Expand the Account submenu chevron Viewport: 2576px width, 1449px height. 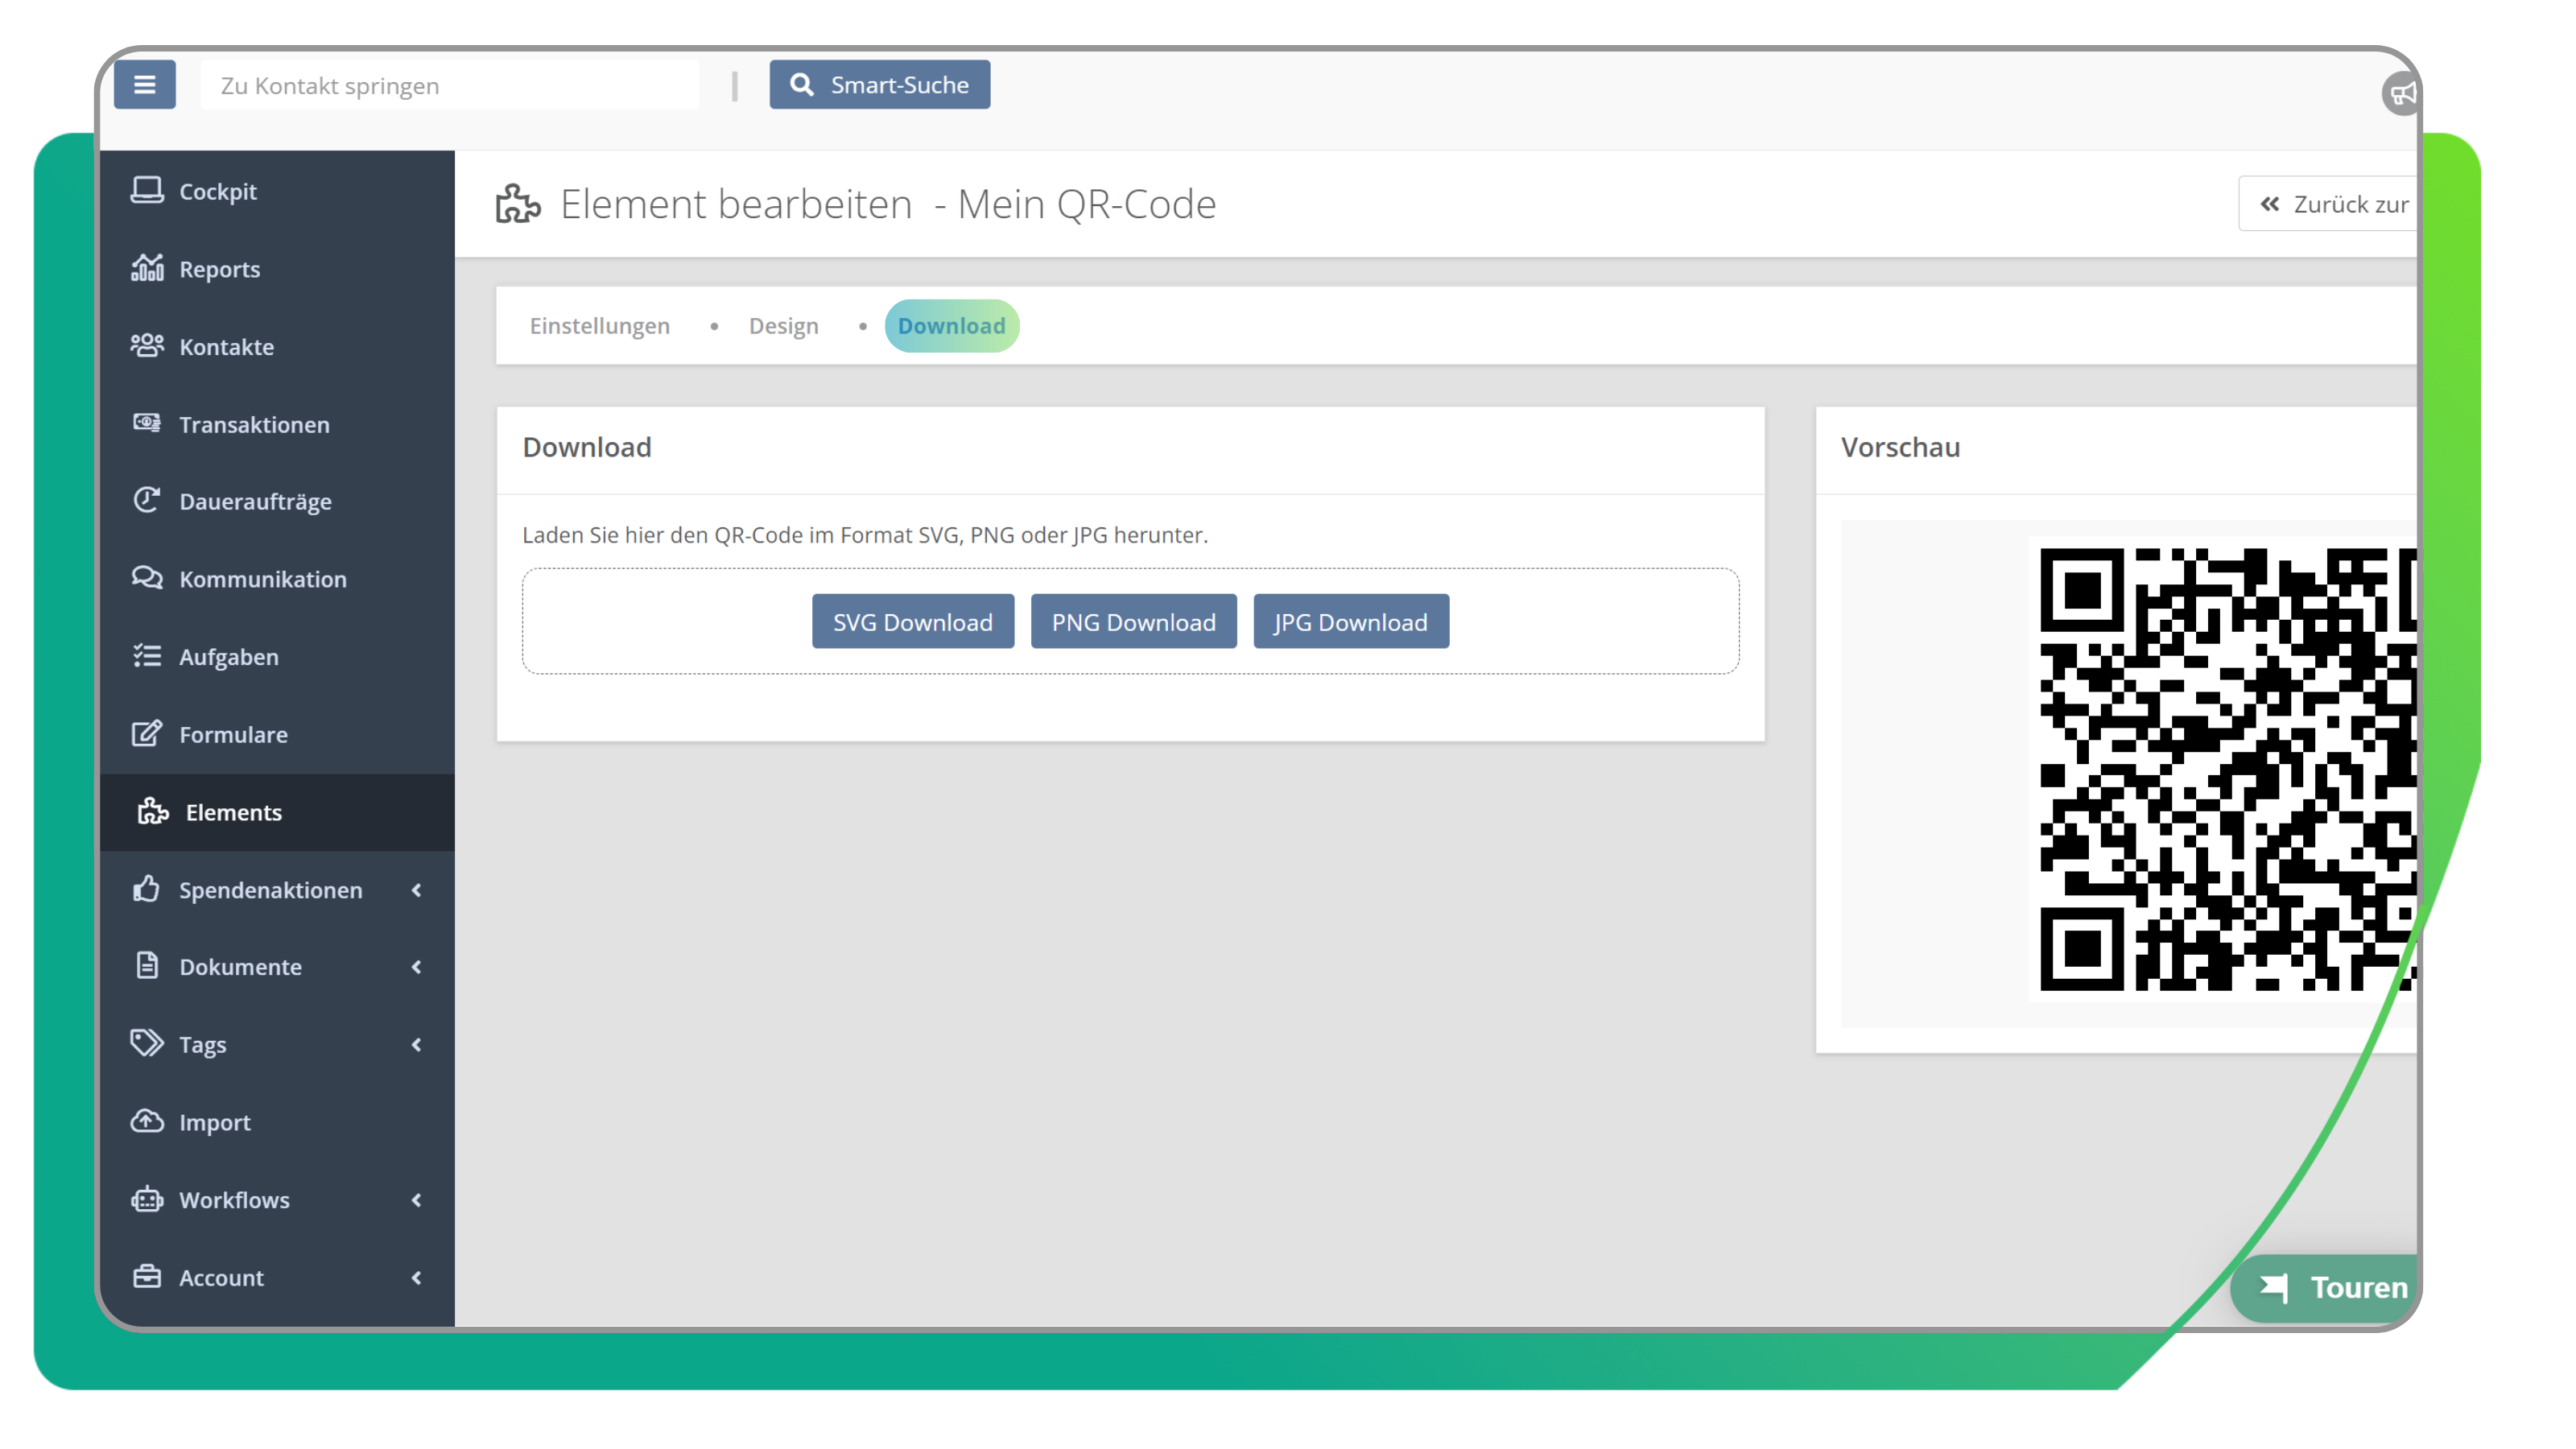(x=416, y=1277)
